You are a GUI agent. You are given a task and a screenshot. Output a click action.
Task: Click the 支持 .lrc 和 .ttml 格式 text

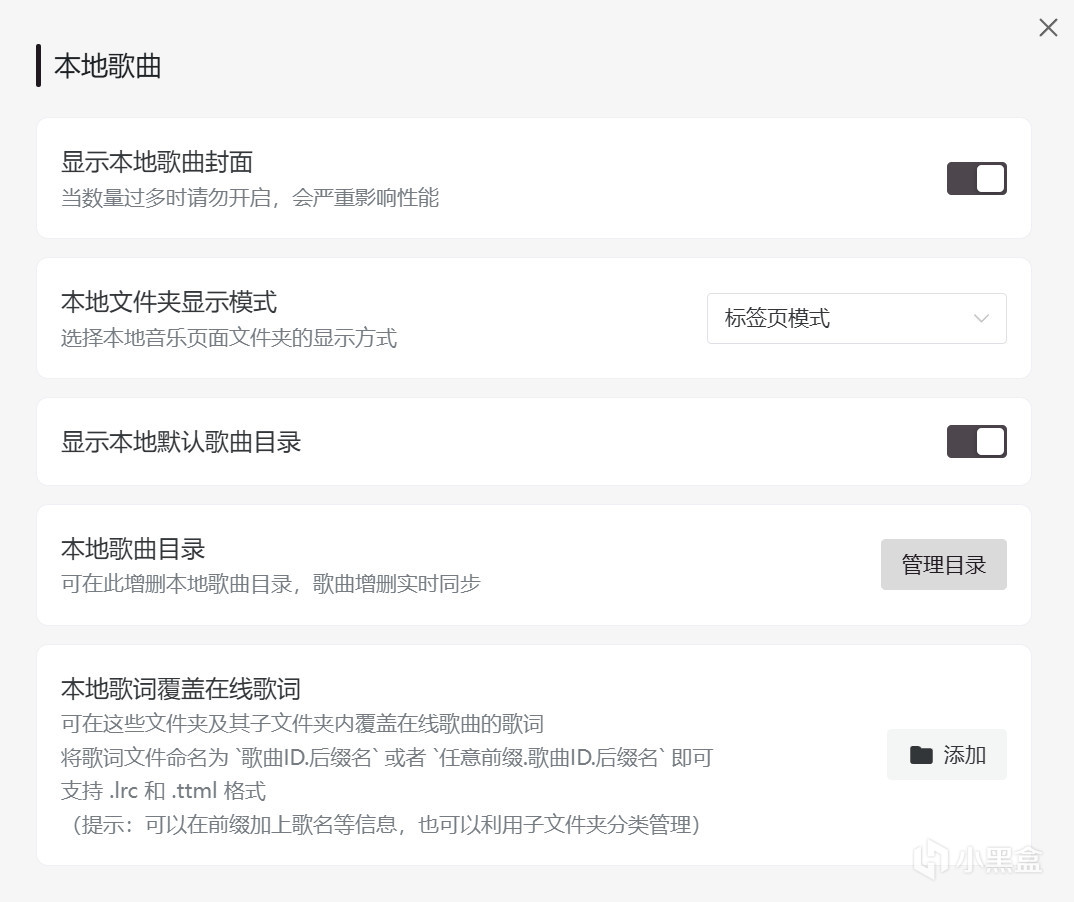pos(163,791)
